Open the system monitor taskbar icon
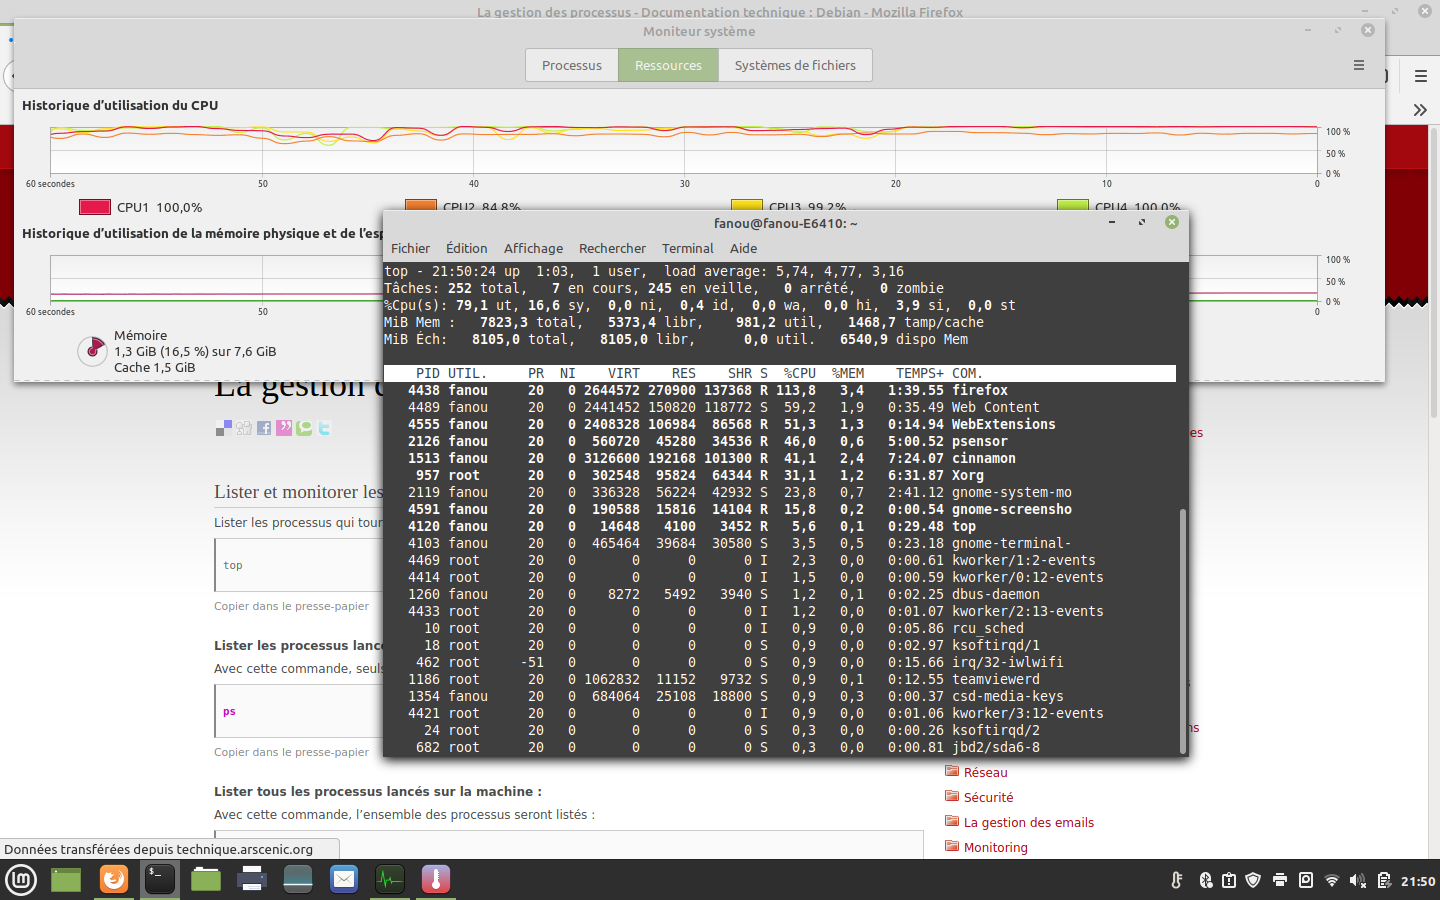Viewport: 1440px width, 900px height. tap(389, 880)
